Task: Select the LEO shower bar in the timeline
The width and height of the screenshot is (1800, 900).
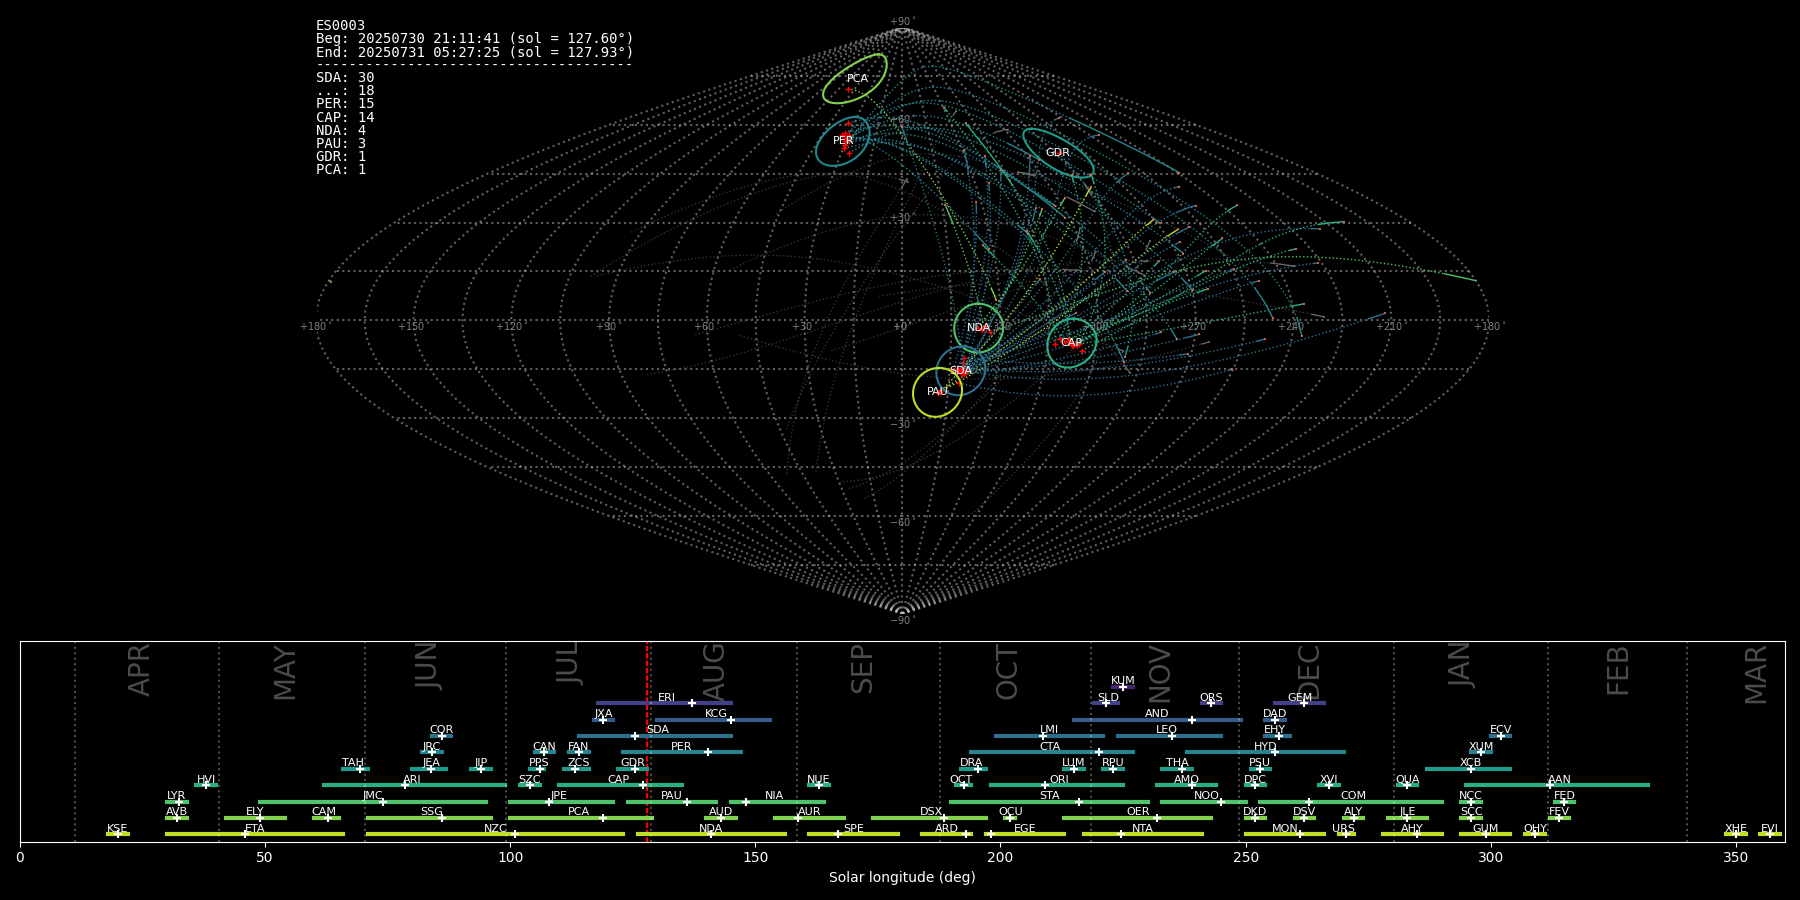Action: click(1169, 736)
